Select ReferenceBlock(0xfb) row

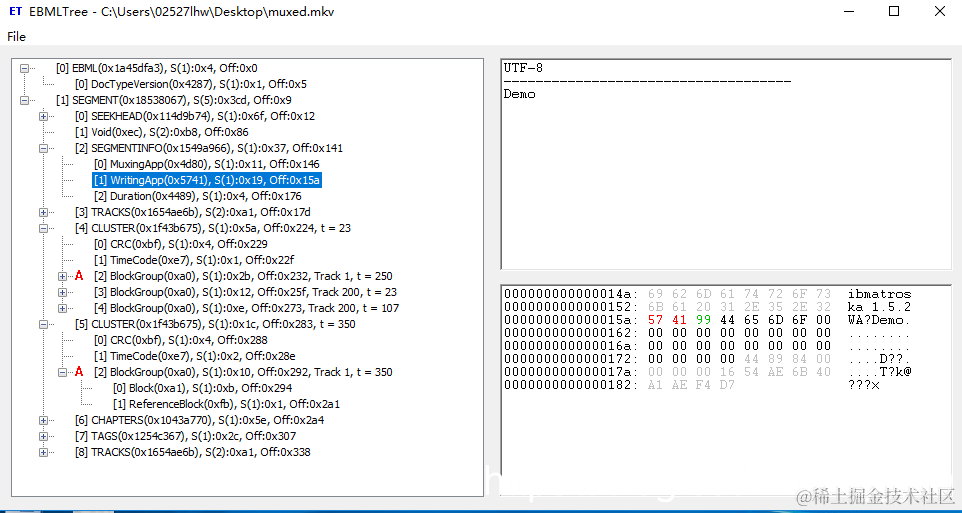click(226, 404)
